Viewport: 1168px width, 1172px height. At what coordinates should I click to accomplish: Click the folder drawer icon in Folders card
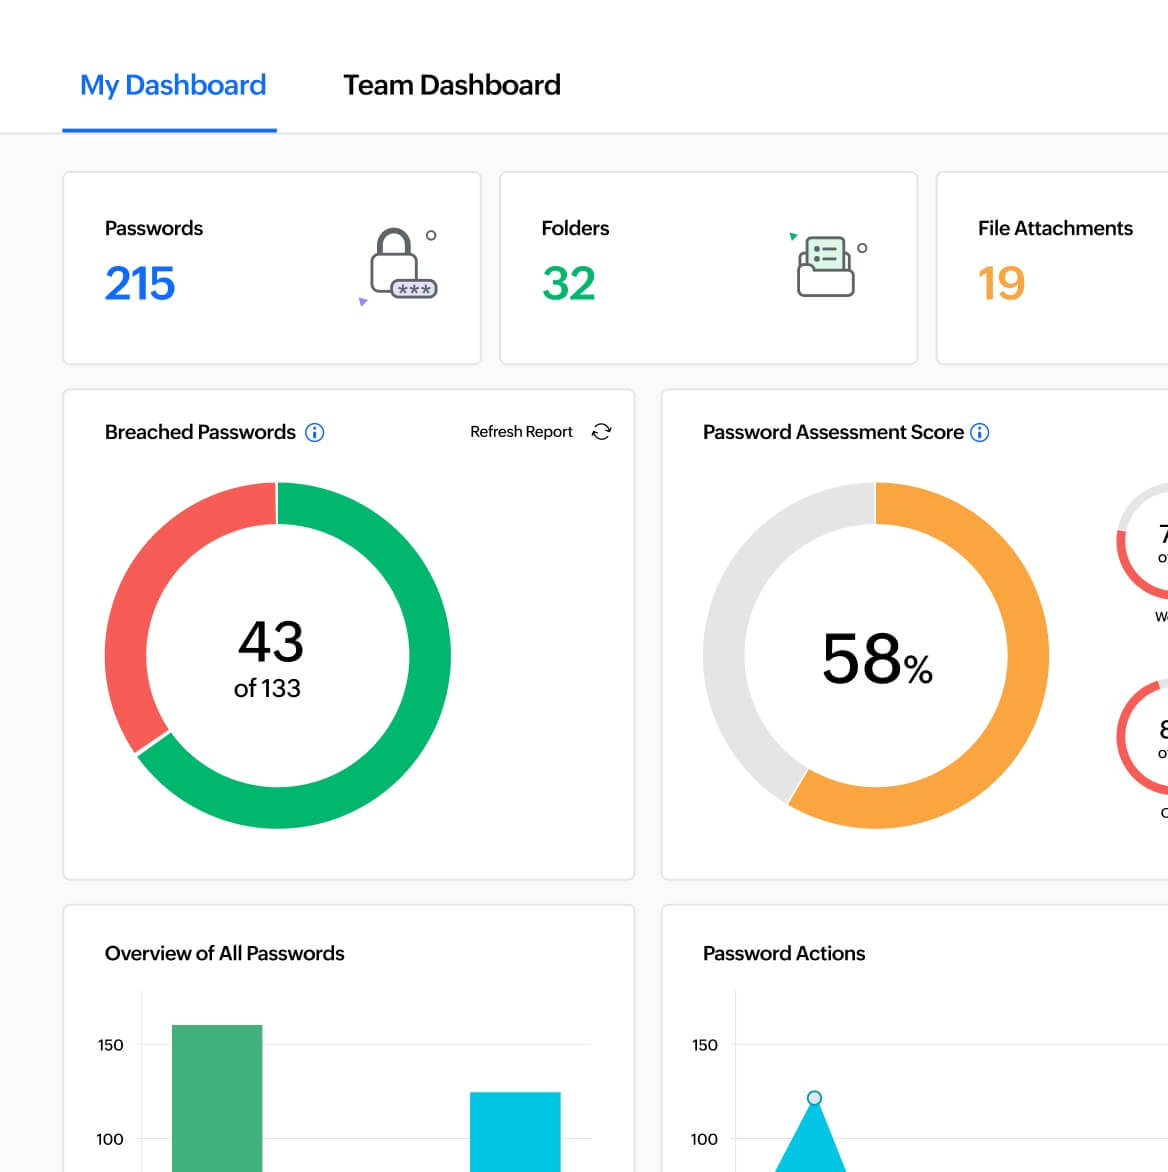coord(826,267)
